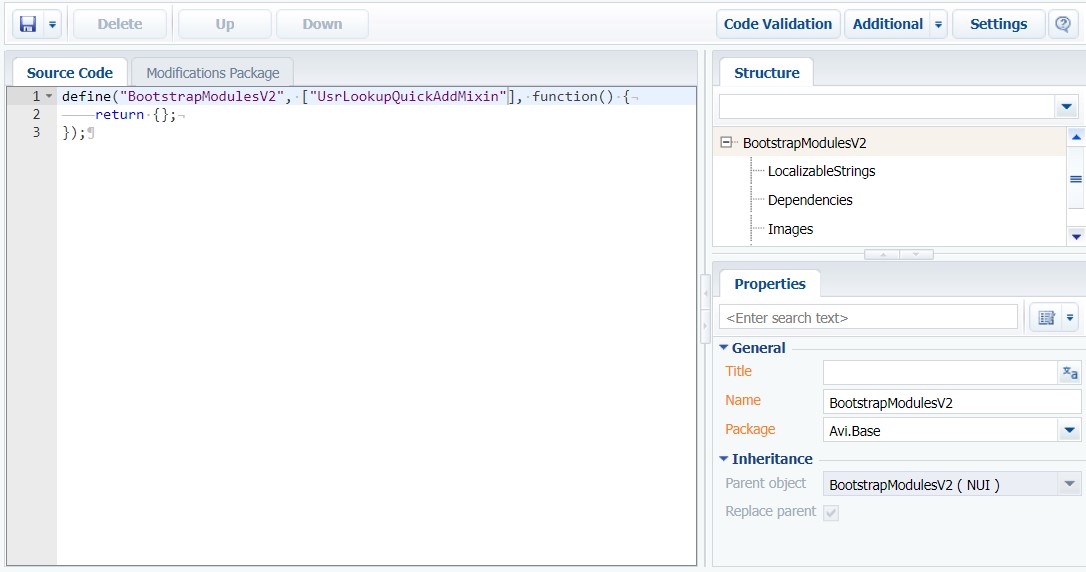Run Code Validation
The width and height of the screenshot is (1086, 572).
(x=778, y=24)
